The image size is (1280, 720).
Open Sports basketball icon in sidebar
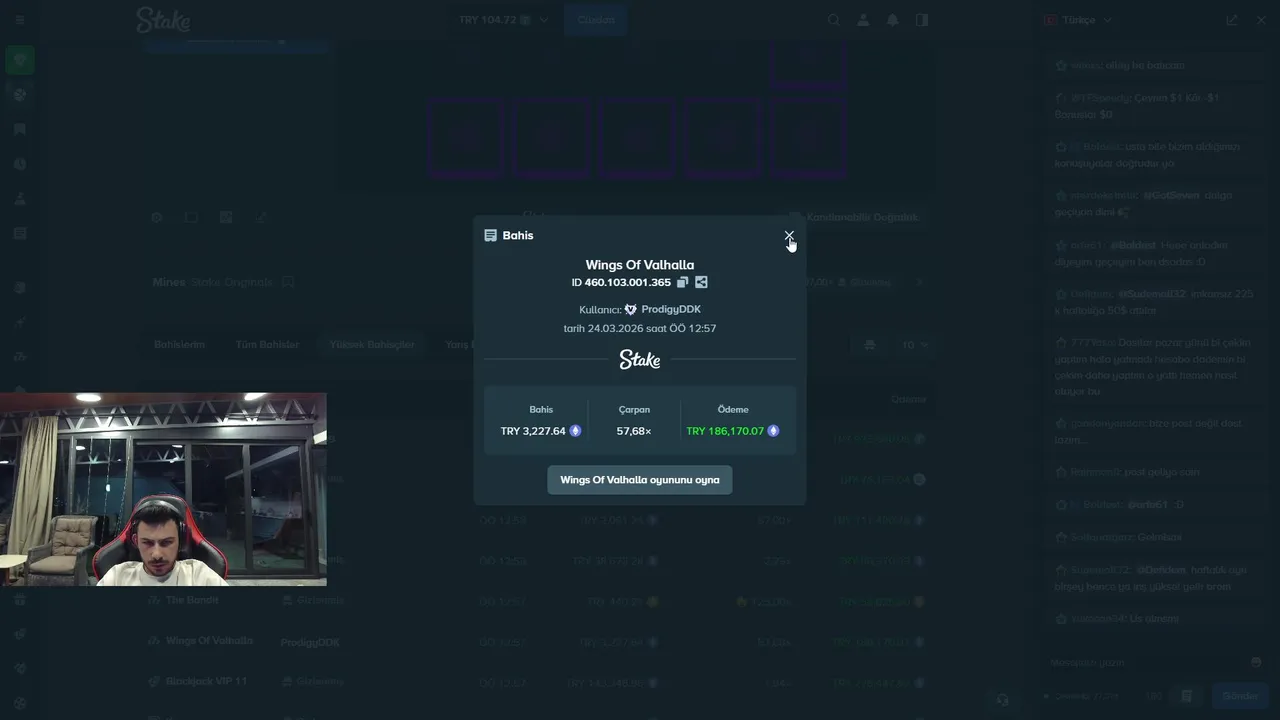pos(20,94)
